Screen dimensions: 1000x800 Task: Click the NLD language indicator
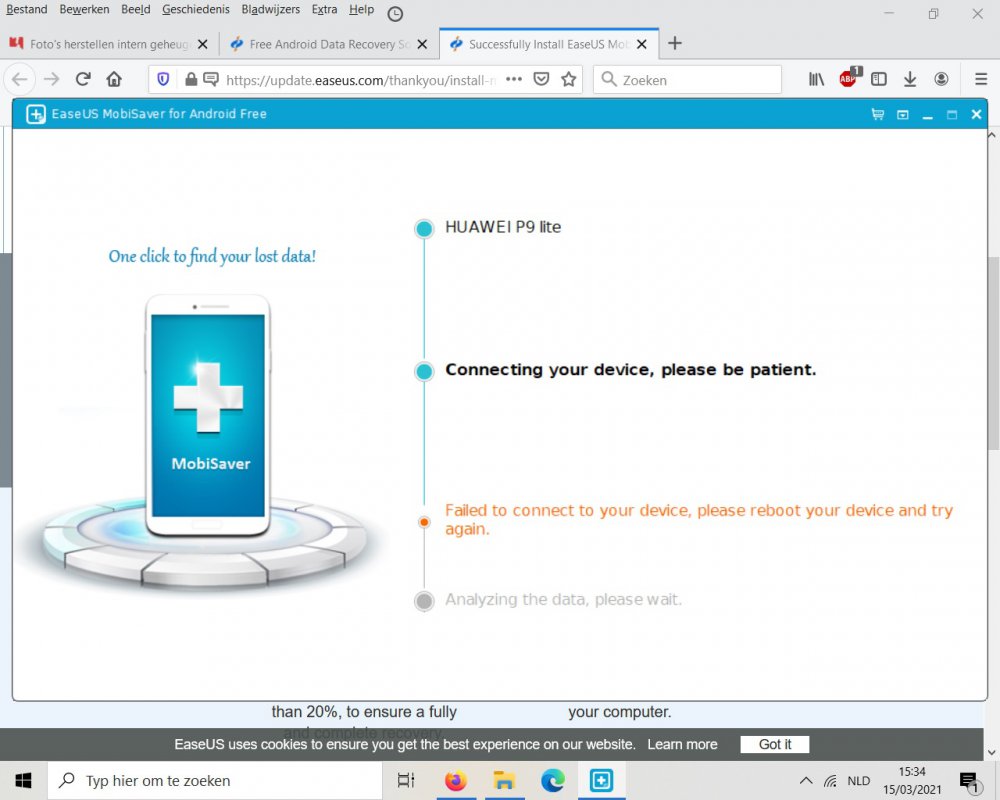pos(858,781)
